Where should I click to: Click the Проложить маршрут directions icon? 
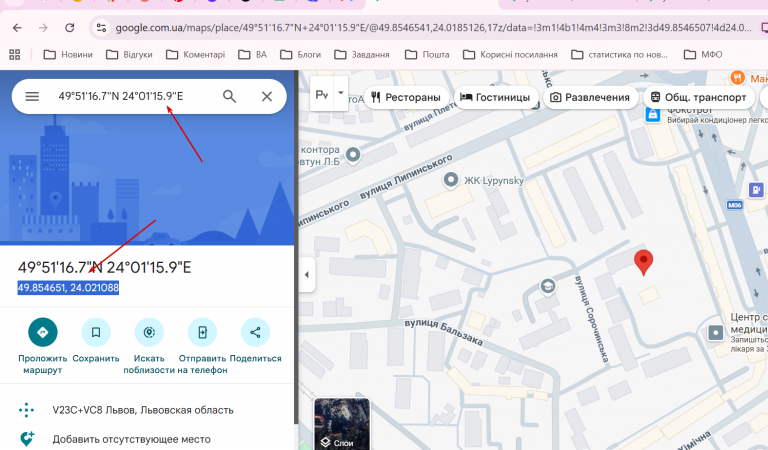43,332
